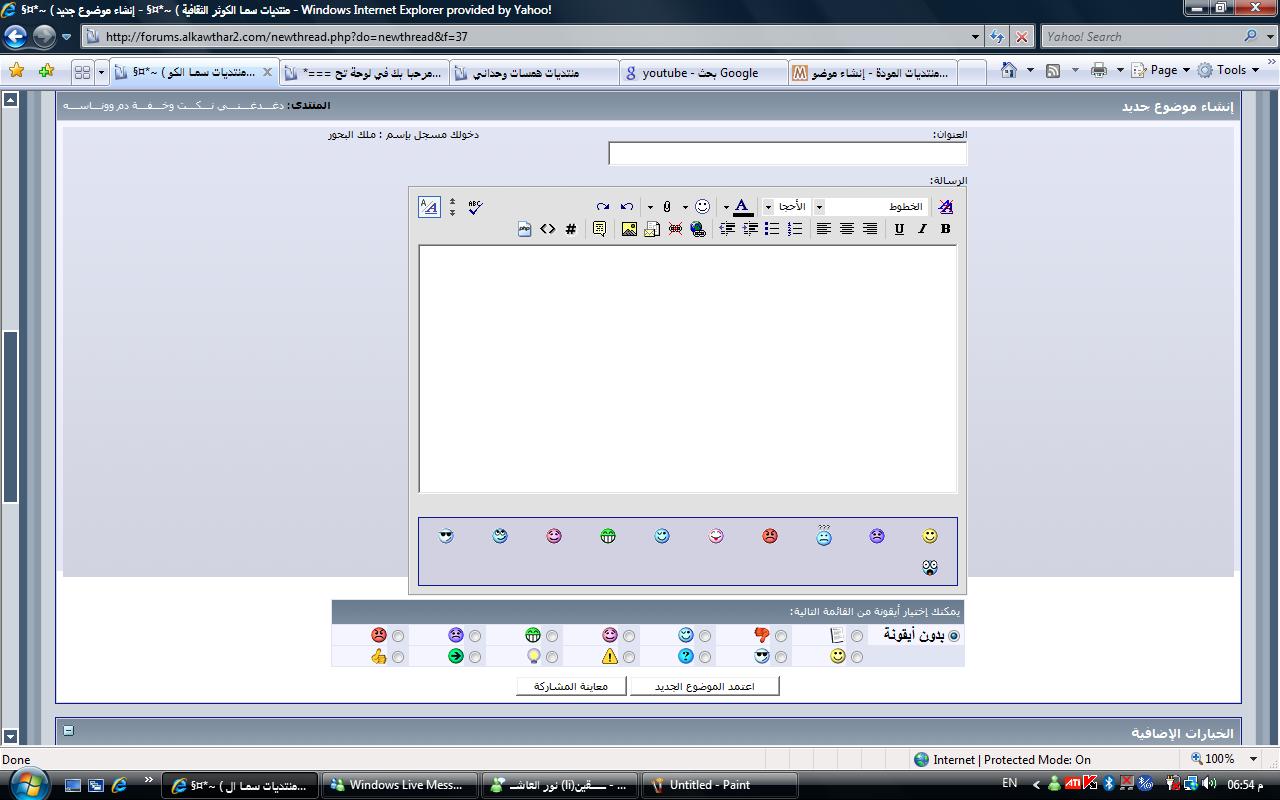Open the font size 'الأحجا' dropdown
1280x800 pixels.
[768, 207]
